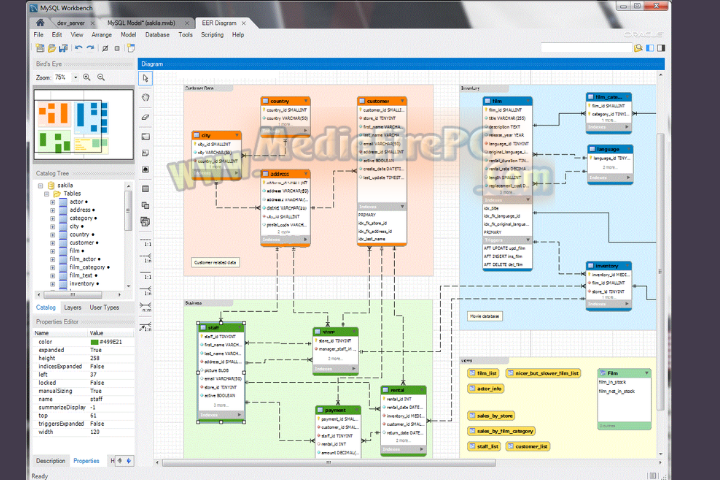
Task: Open the Scripting menu
Action: click(x=212, y=34)
